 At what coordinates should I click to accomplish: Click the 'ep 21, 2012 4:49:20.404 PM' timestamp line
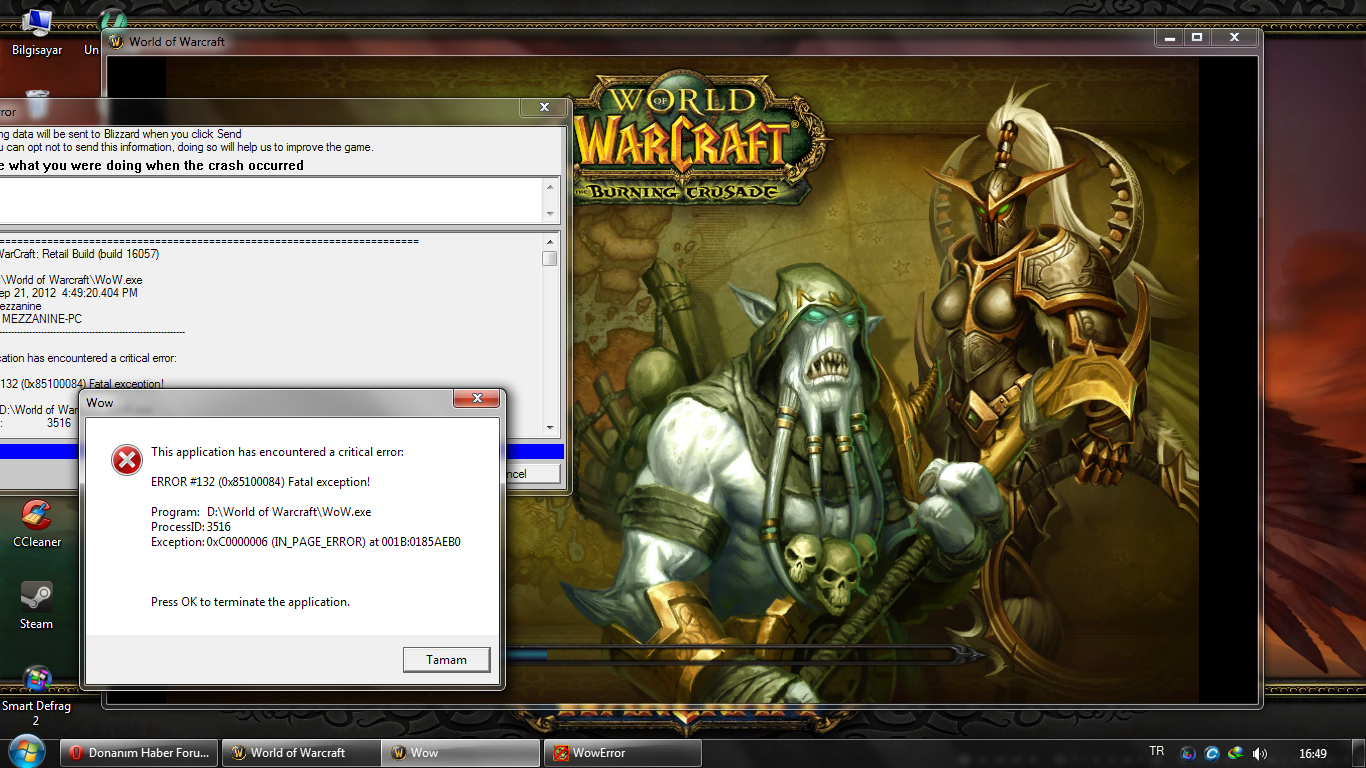pos(69,293)
